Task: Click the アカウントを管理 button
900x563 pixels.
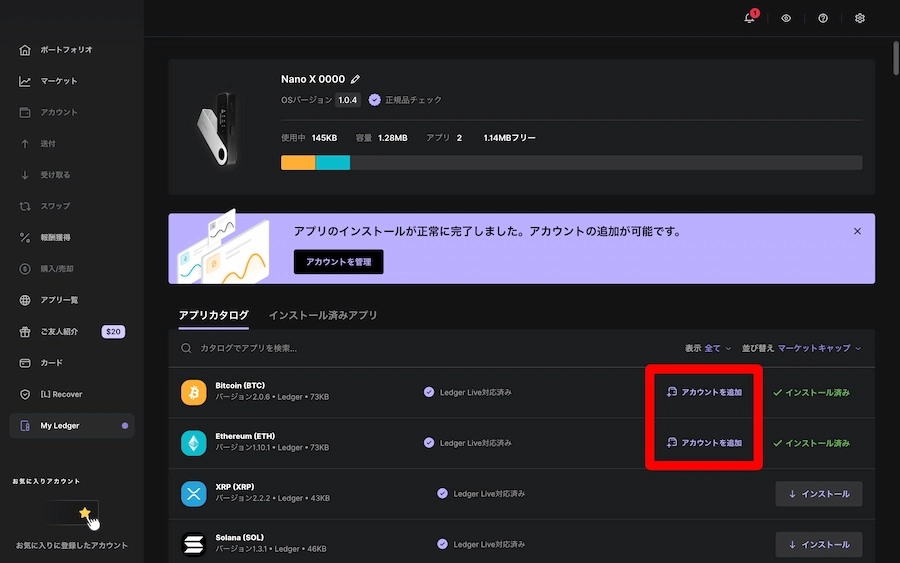Action: (x=338, y=261)
